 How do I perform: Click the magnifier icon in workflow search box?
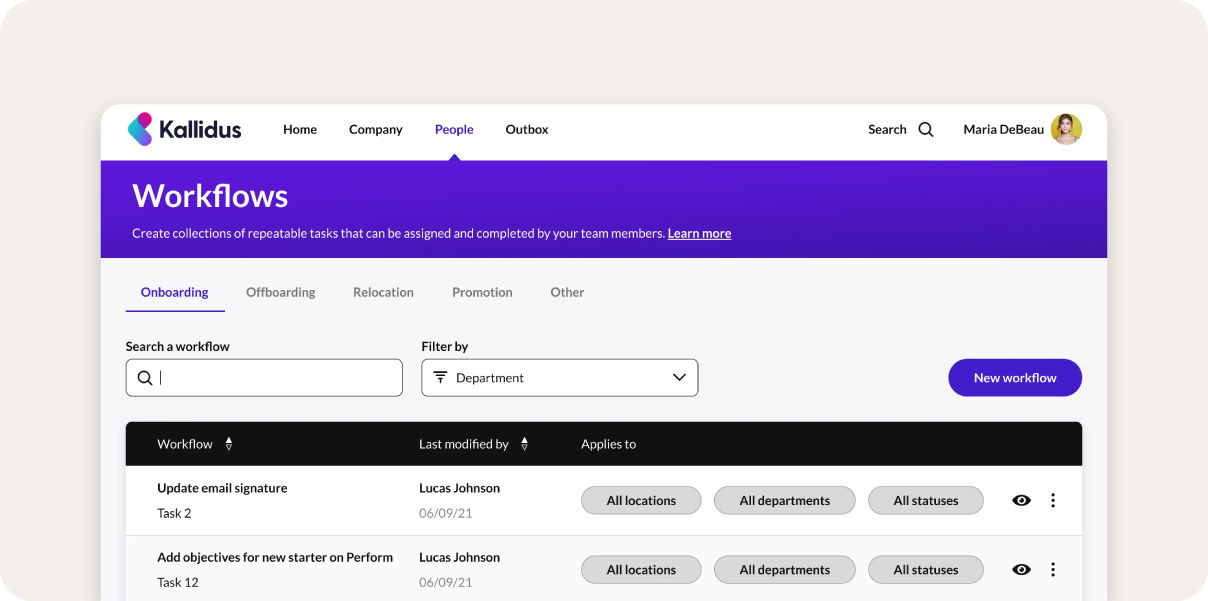tap(145, 378)
